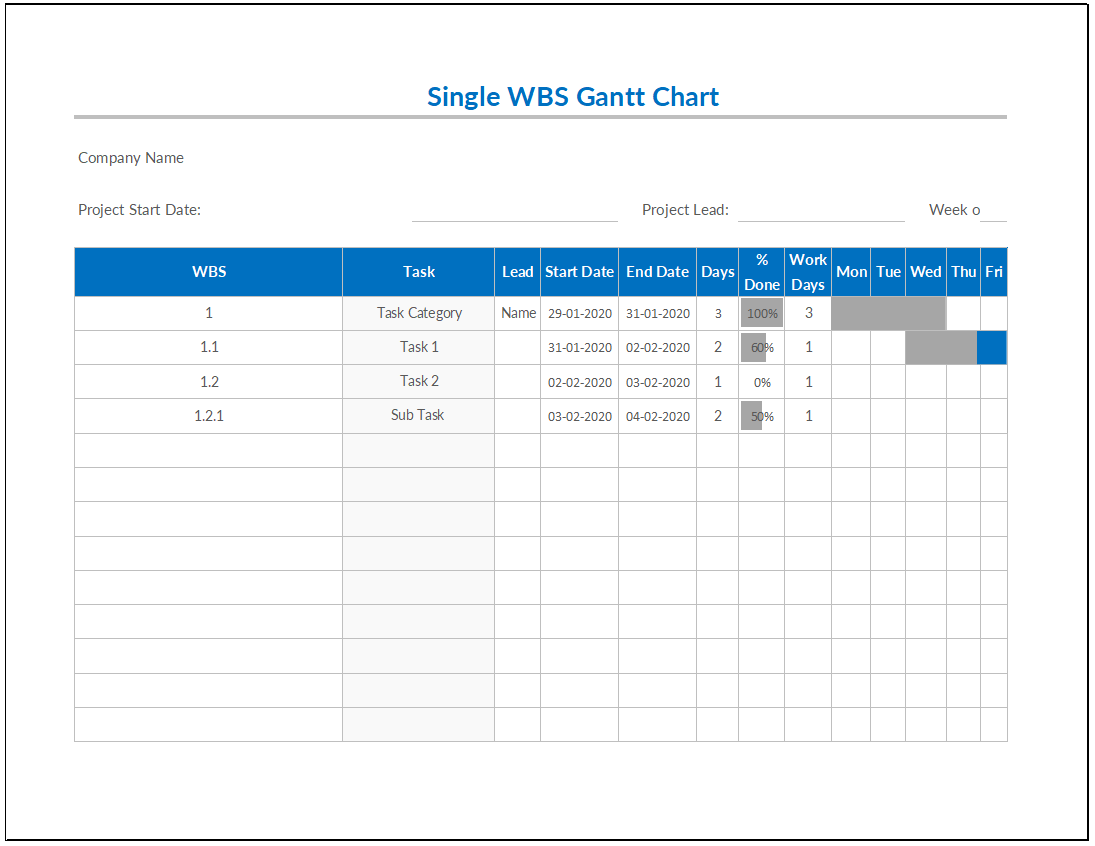Click the Start Date column header

(579, 272)
